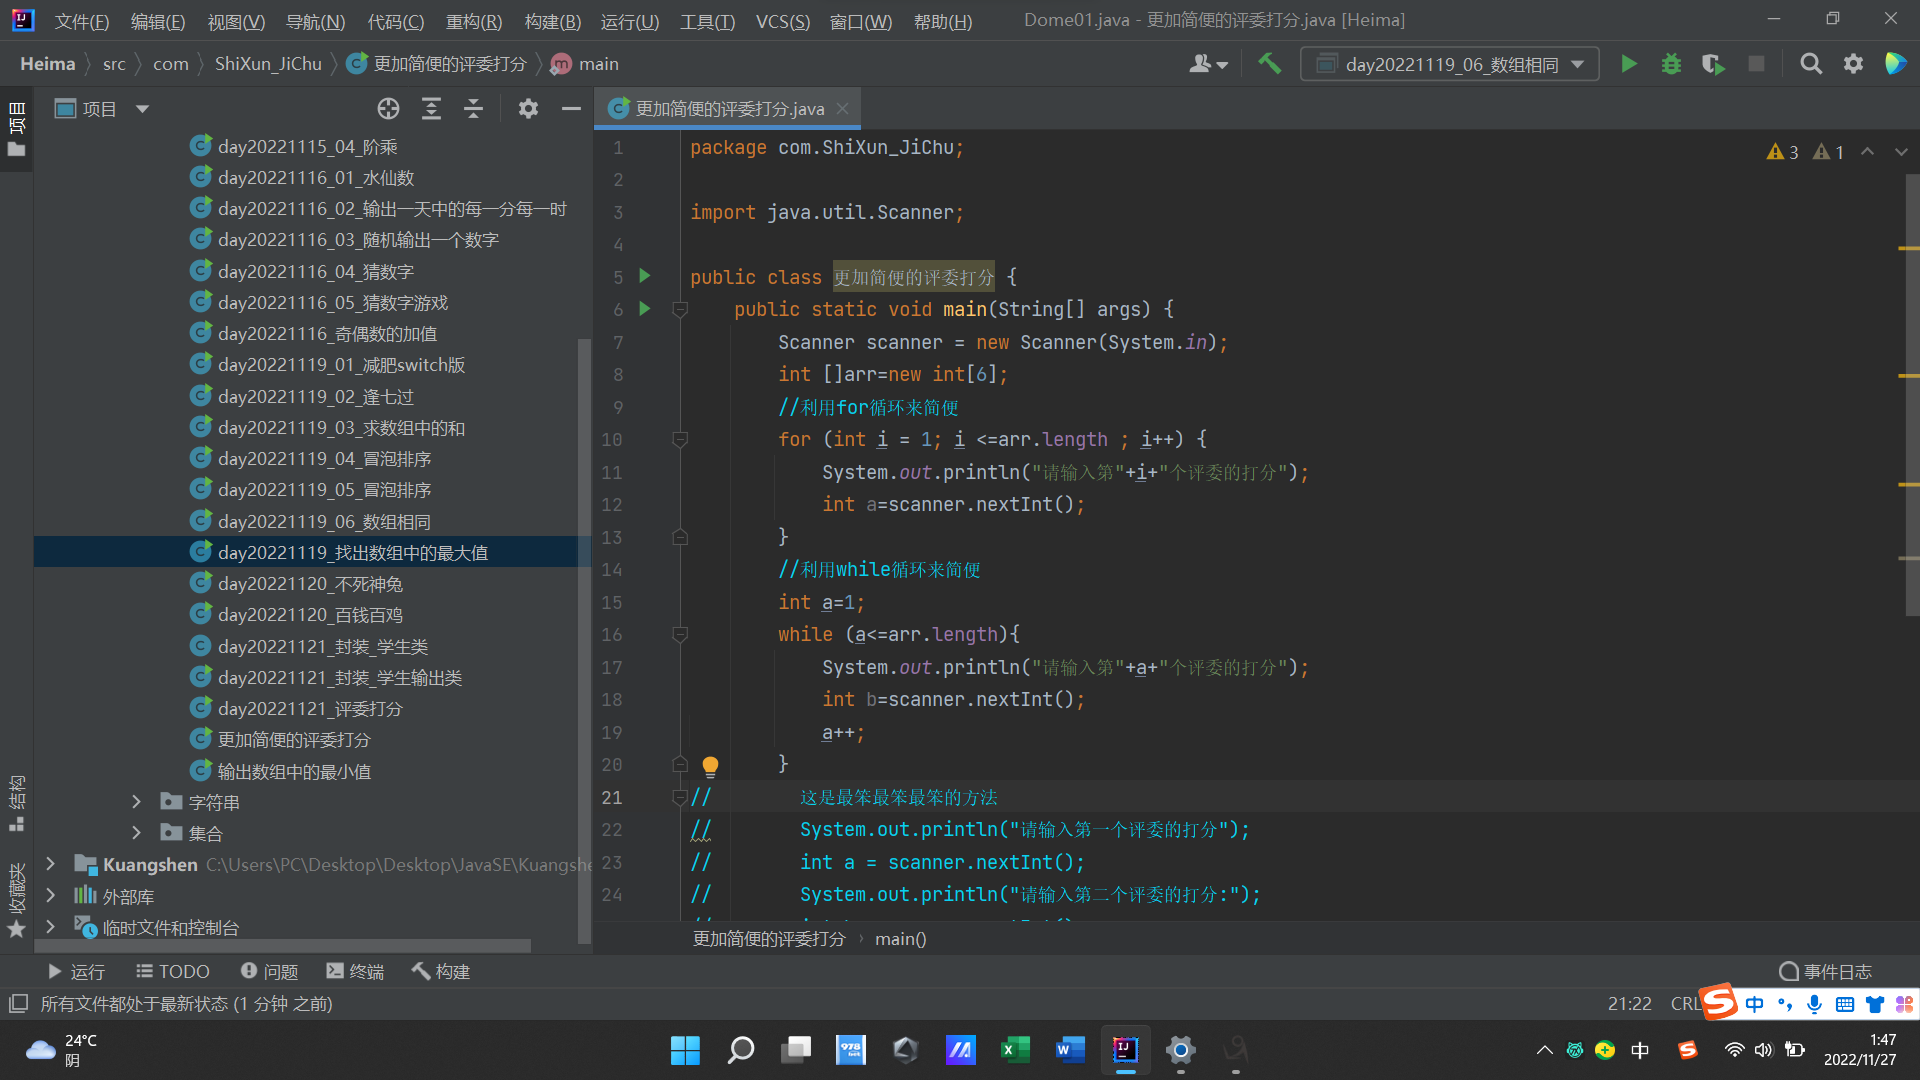Click the Debug bug icon
The width and height of the screenshot is (1920, 1080).
1671,64
